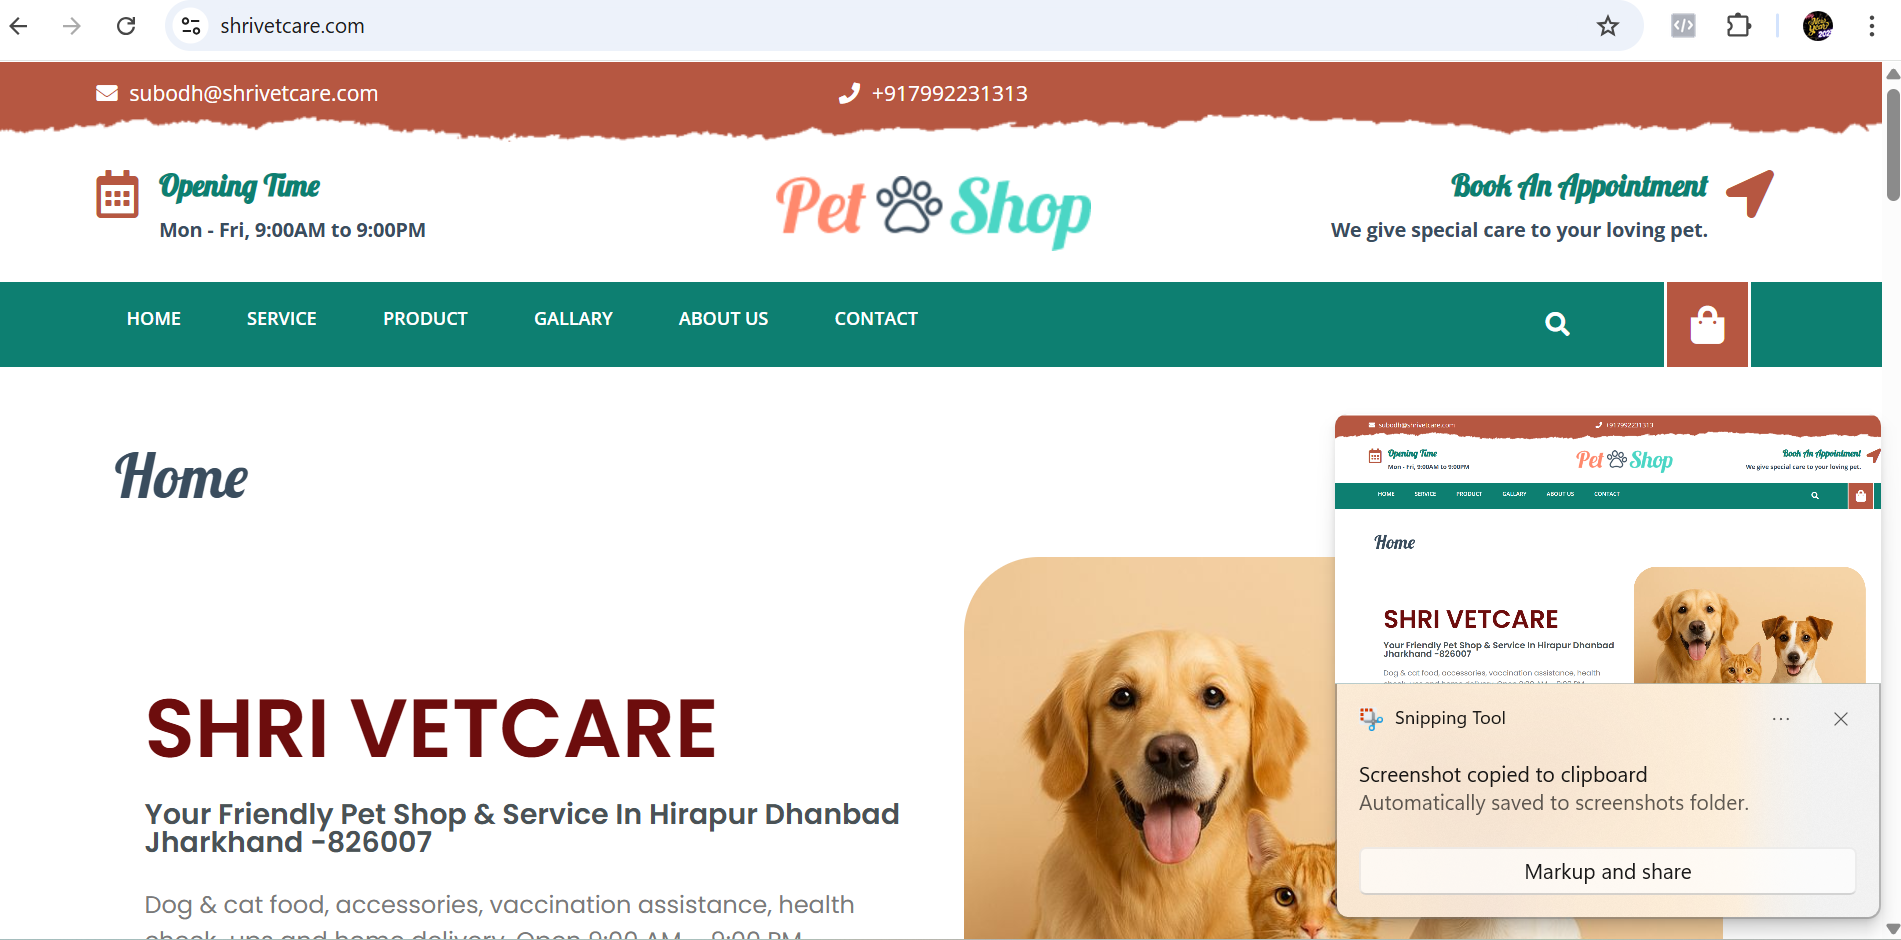View site information icon in address bar
Image resolution: width=1901 pixels, height=940 pixels.
(x=191, y=26)
